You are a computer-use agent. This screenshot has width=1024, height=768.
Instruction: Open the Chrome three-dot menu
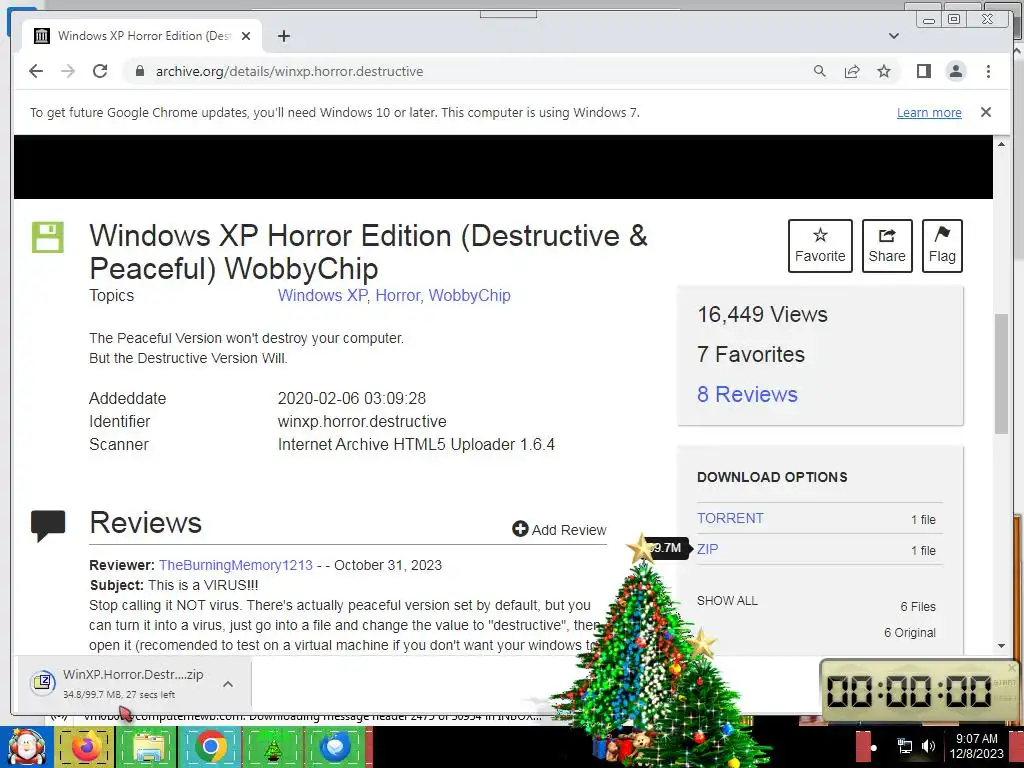pos(988,71)
